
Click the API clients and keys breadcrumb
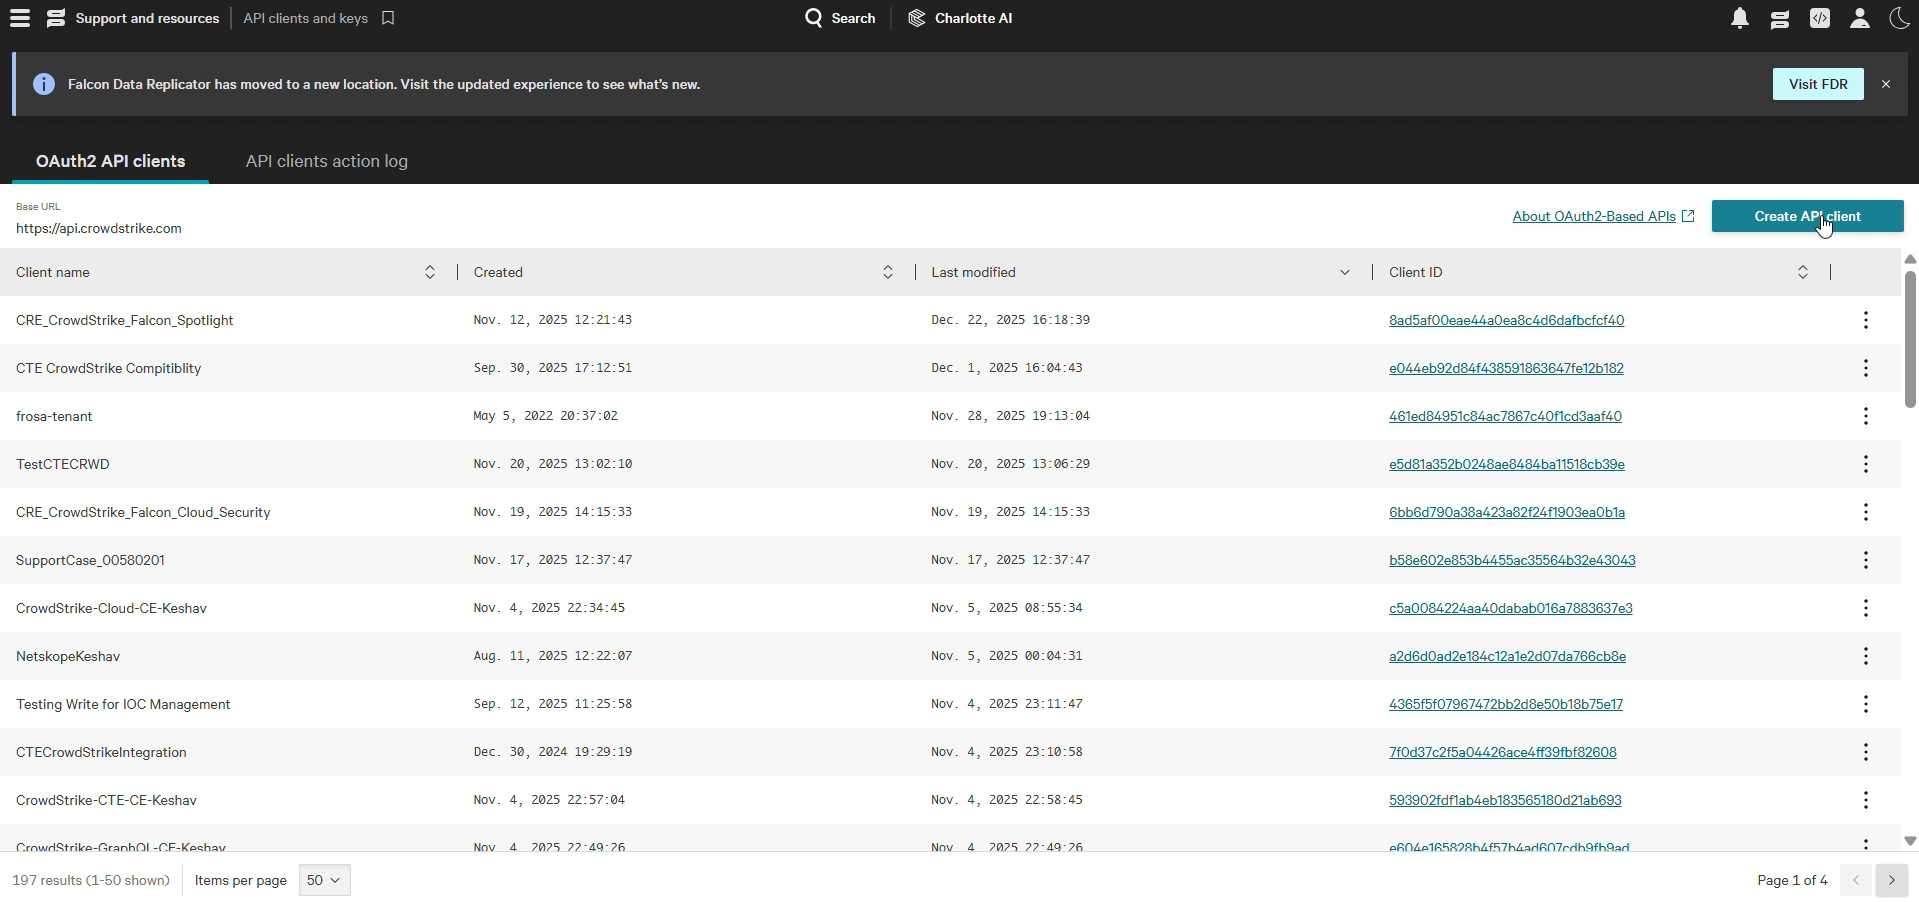point(305,18)
